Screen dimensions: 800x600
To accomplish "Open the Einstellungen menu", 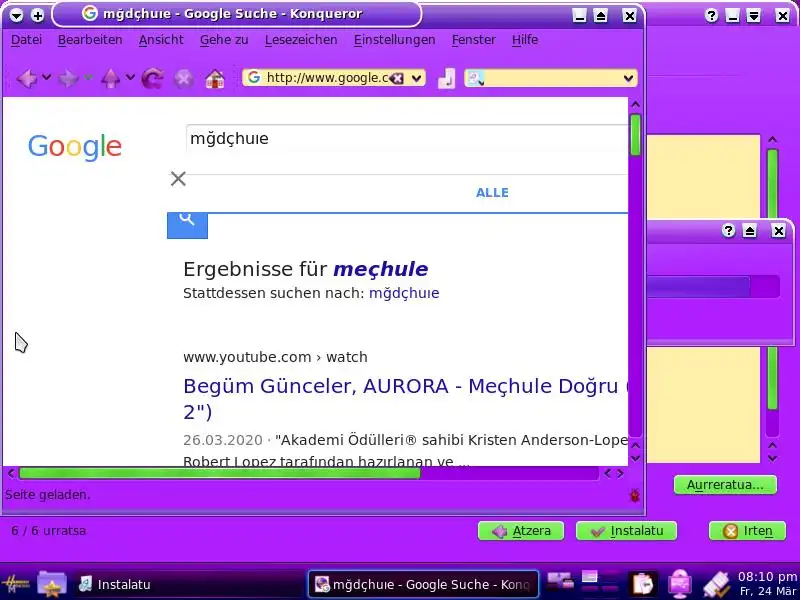I will click(394, 40).
